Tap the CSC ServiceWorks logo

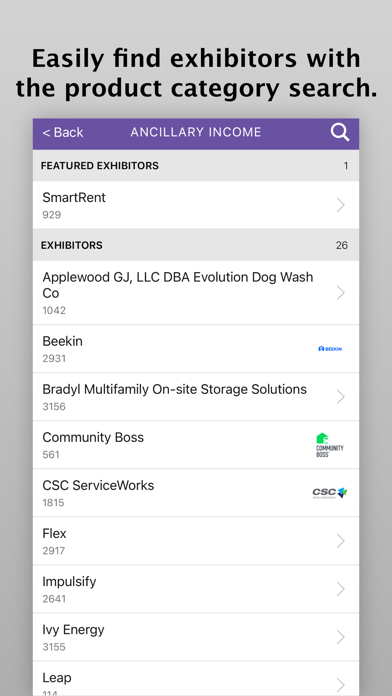(x=330, y=493)
